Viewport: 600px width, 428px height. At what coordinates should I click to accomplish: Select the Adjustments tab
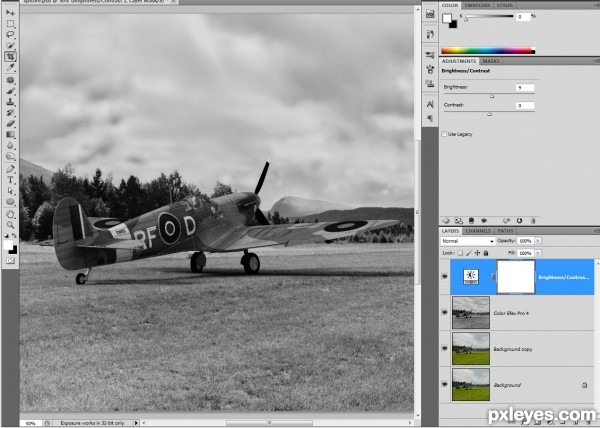point(459,61)
